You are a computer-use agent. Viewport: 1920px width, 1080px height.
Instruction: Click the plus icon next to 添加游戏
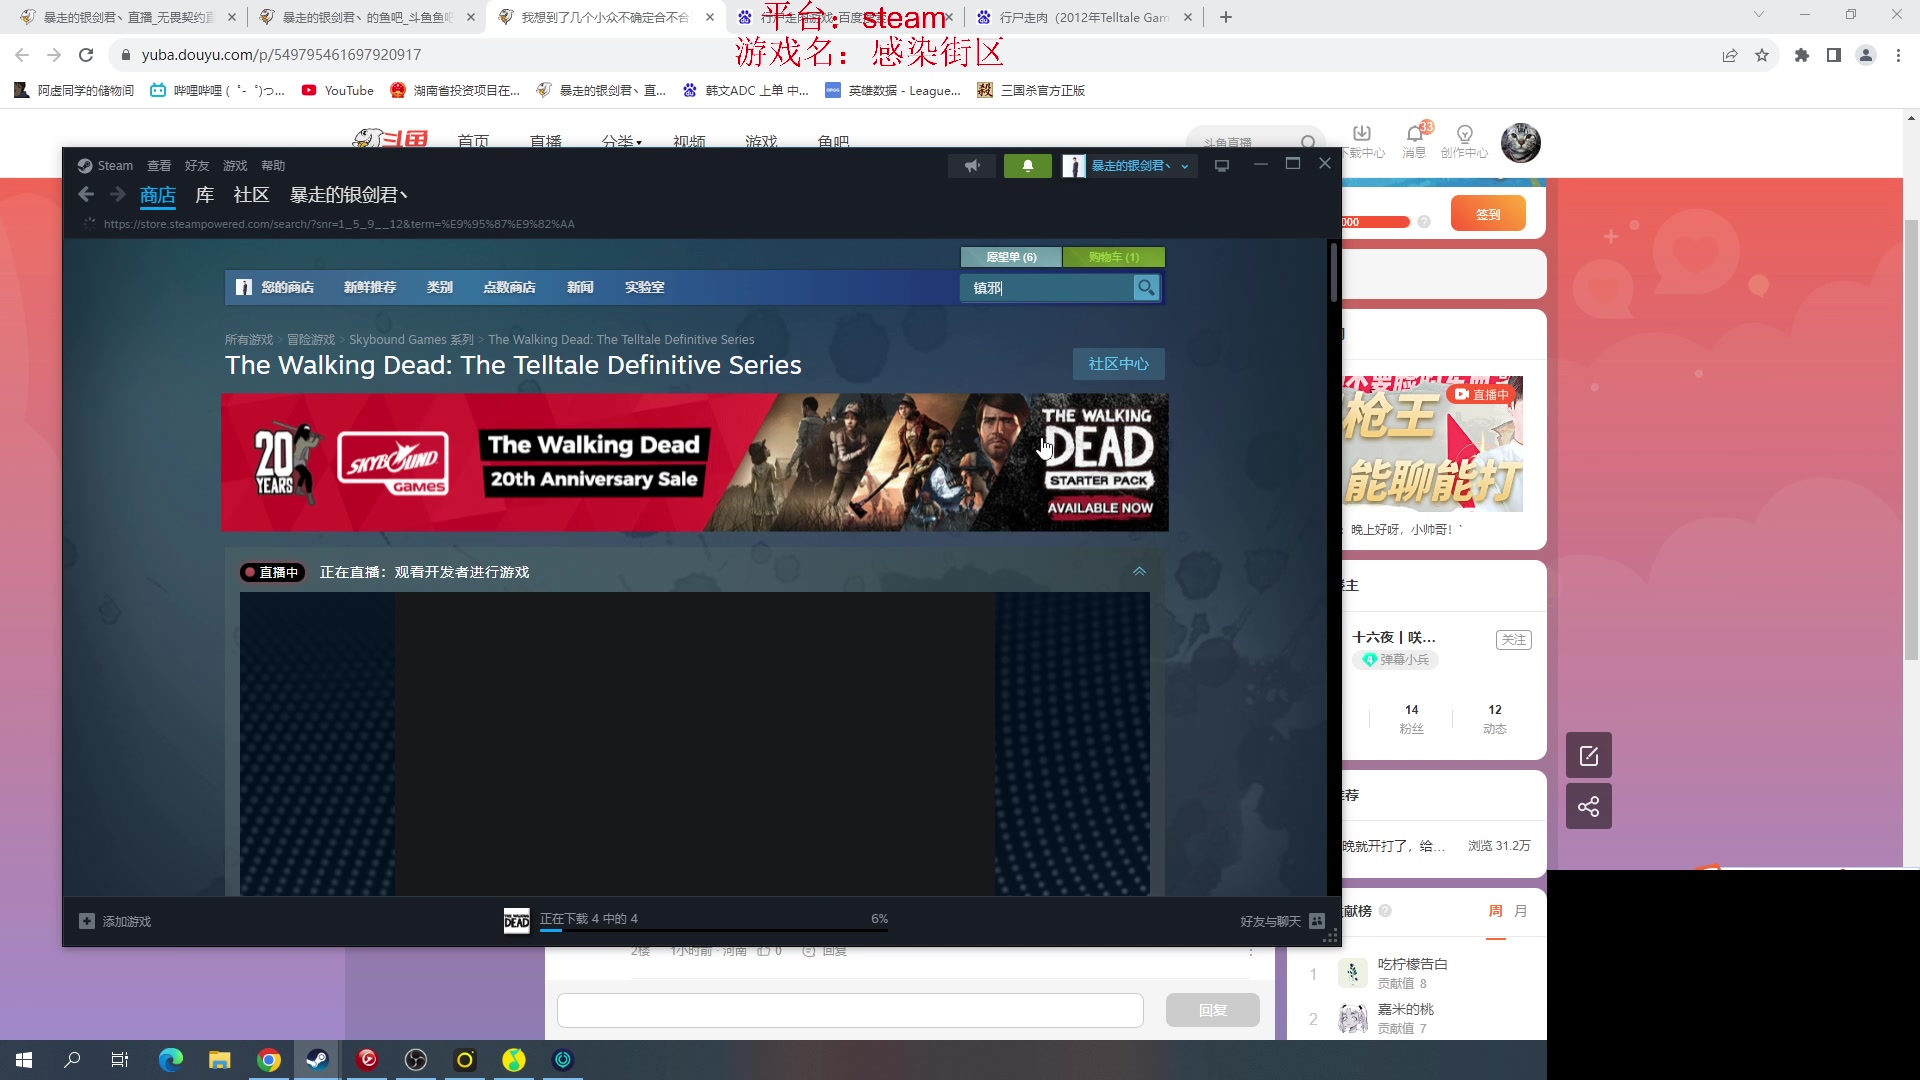[86, 920]
